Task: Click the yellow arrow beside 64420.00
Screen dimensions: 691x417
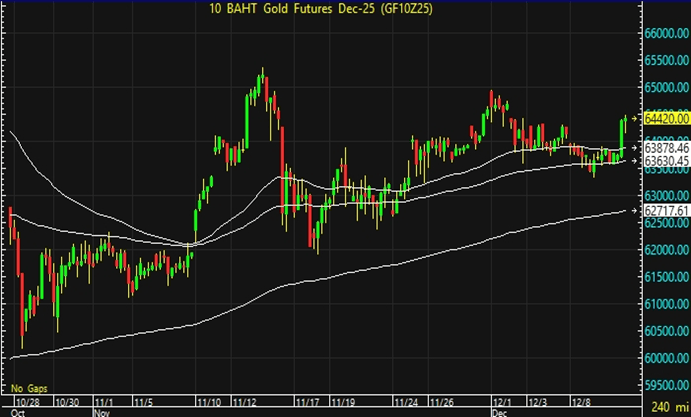Action: [x=636, y=118]
